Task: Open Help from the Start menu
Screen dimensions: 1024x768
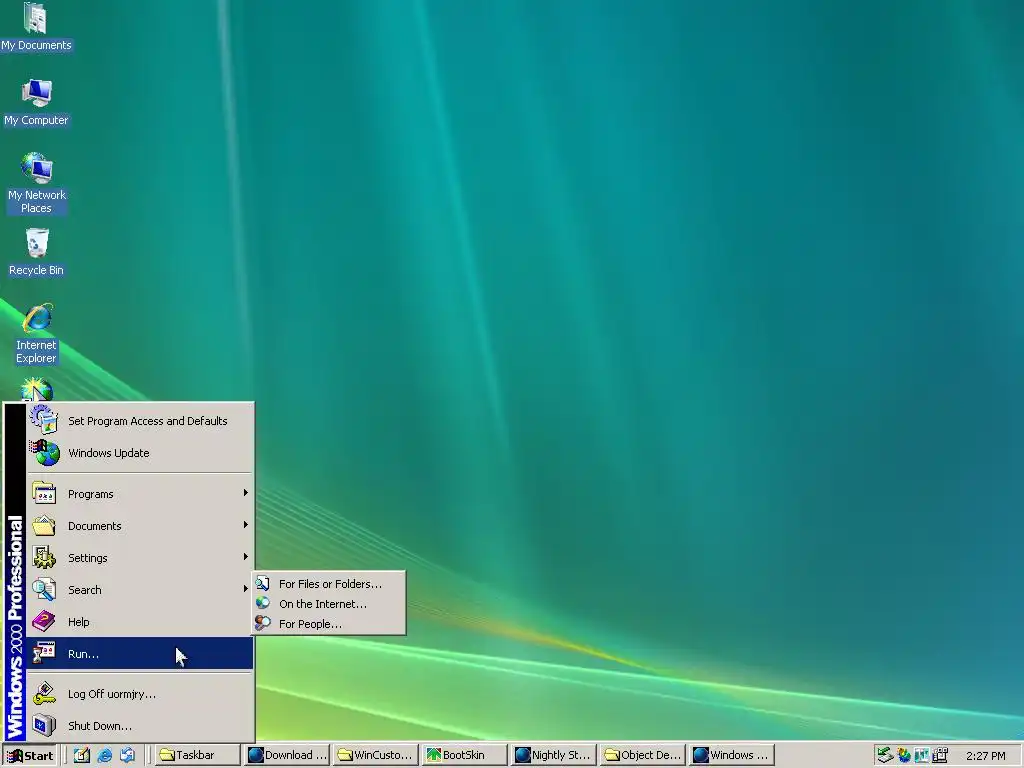Action: click(140, 622)
